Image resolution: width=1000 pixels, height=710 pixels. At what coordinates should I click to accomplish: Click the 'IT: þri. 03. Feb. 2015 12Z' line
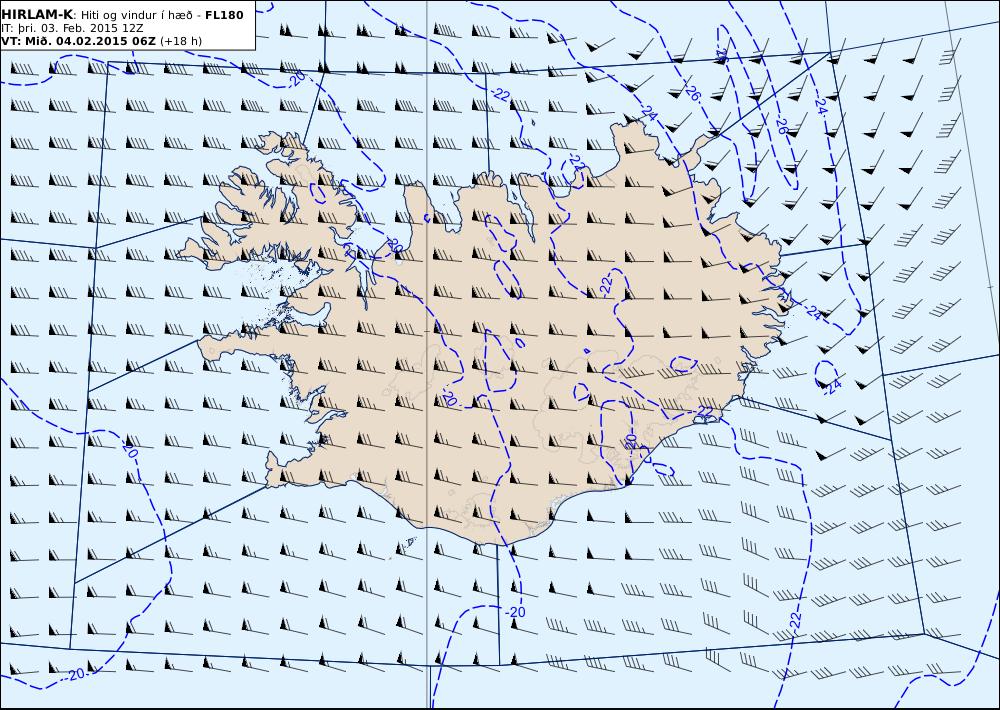click(73, 28)
